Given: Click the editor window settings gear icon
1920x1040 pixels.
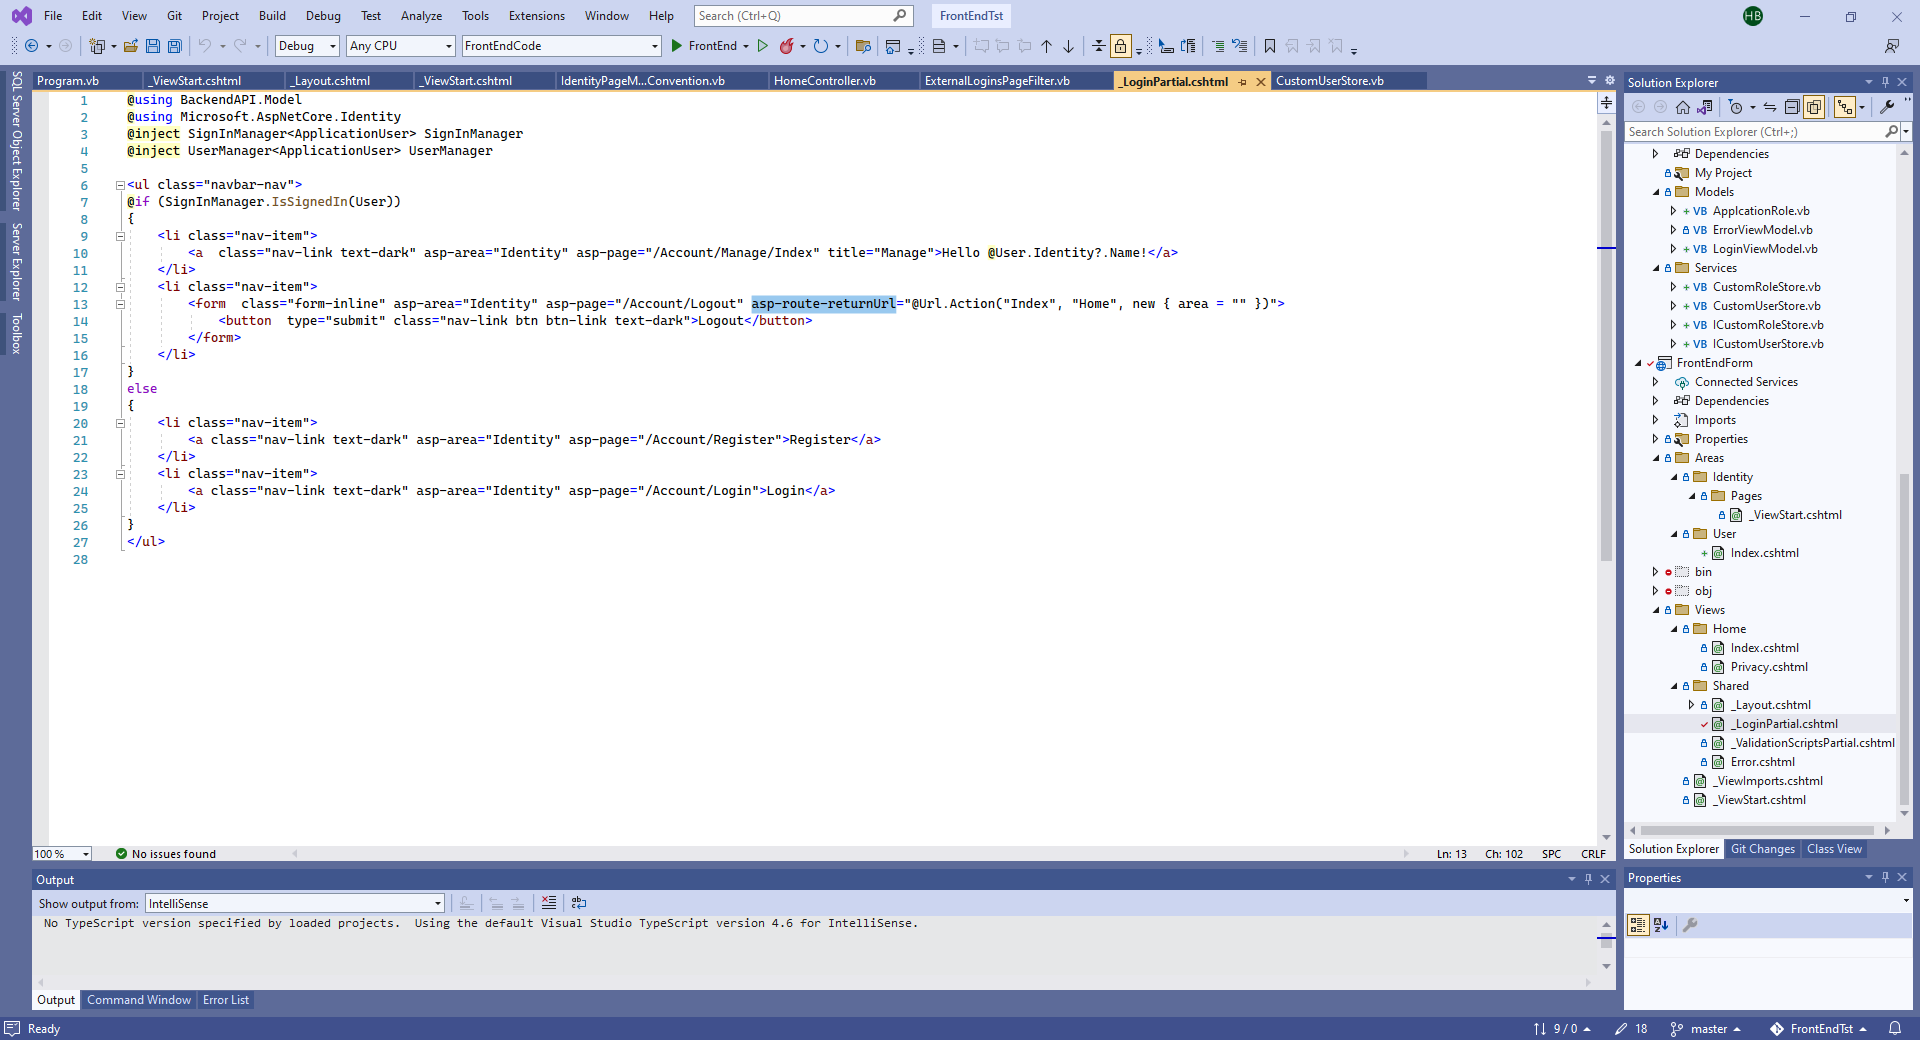Looking at the screenshot, I should 1610,80.
